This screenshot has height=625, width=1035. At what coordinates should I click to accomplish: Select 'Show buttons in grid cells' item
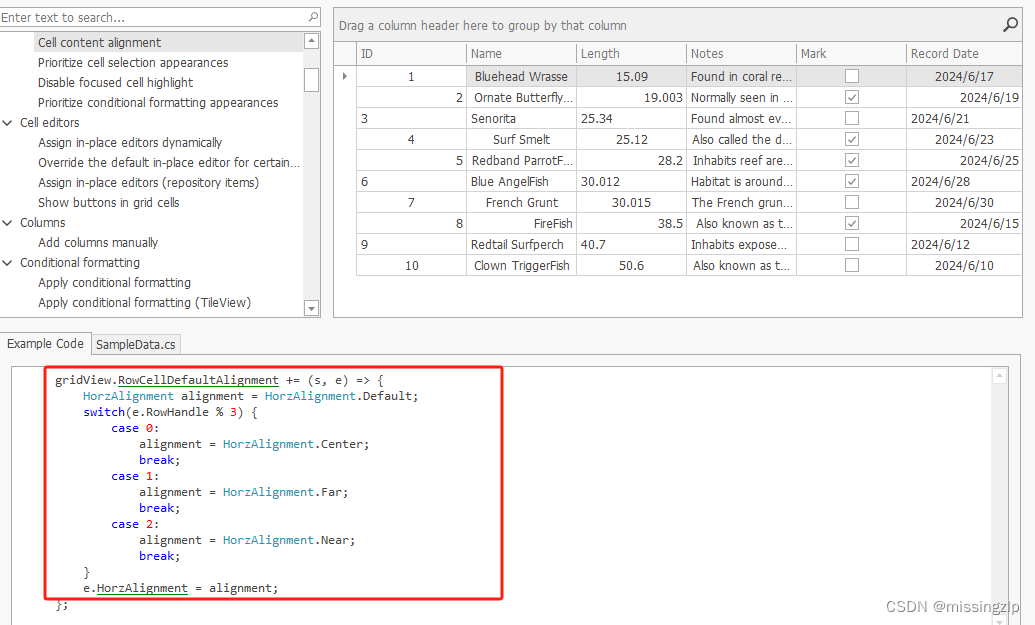pos(108,203)
